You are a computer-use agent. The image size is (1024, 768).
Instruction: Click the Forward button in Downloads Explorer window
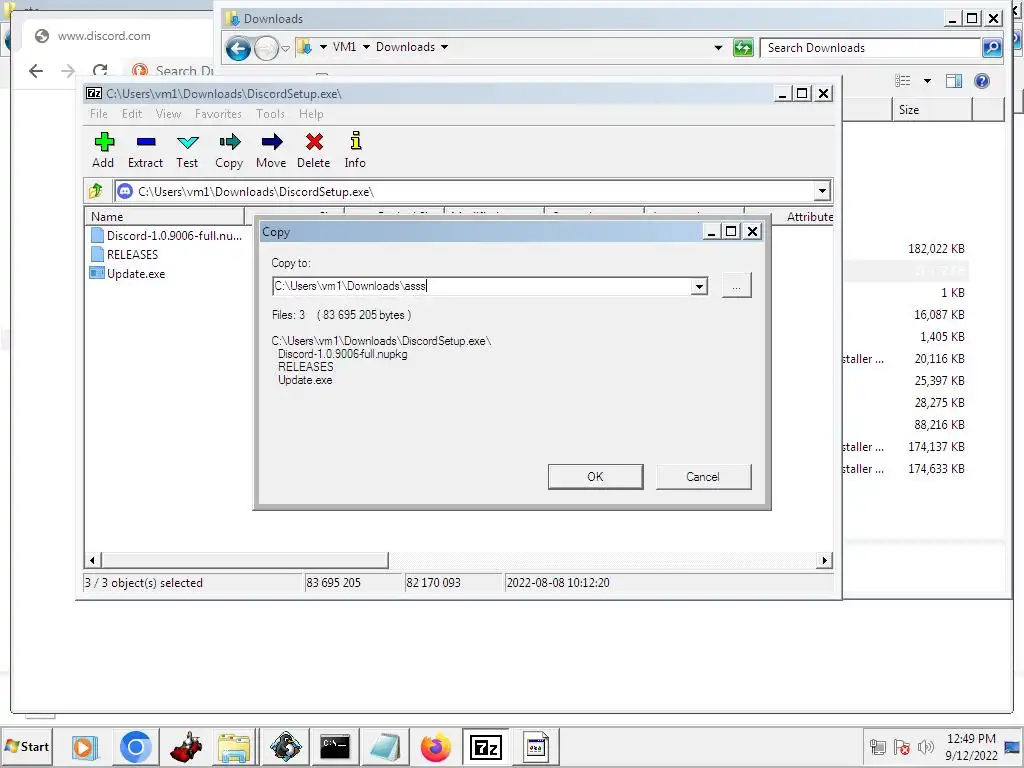point(266,48)
